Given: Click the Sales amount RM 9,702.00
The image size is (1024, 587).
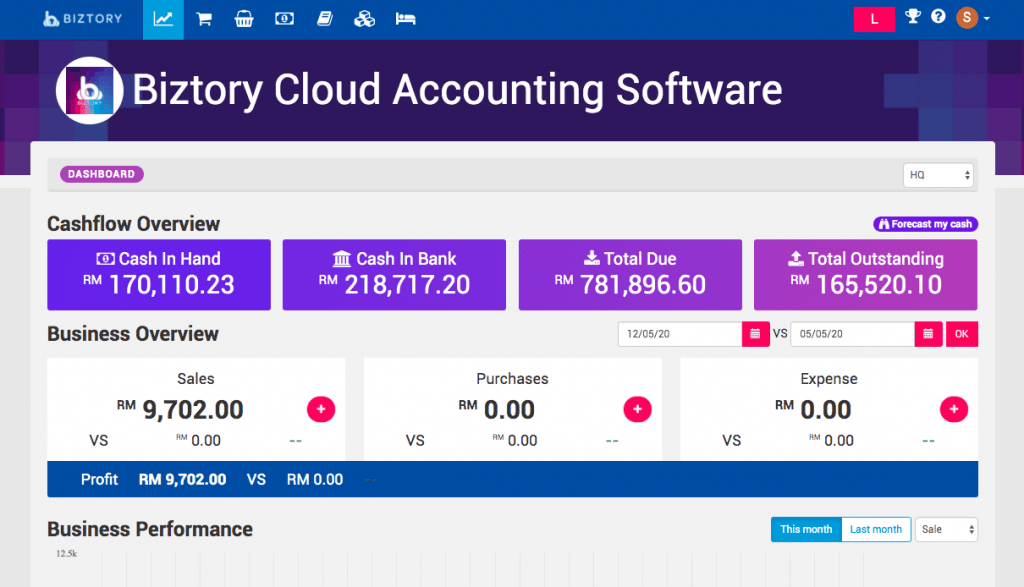Looking at the screenshot, I should point(180,409).
